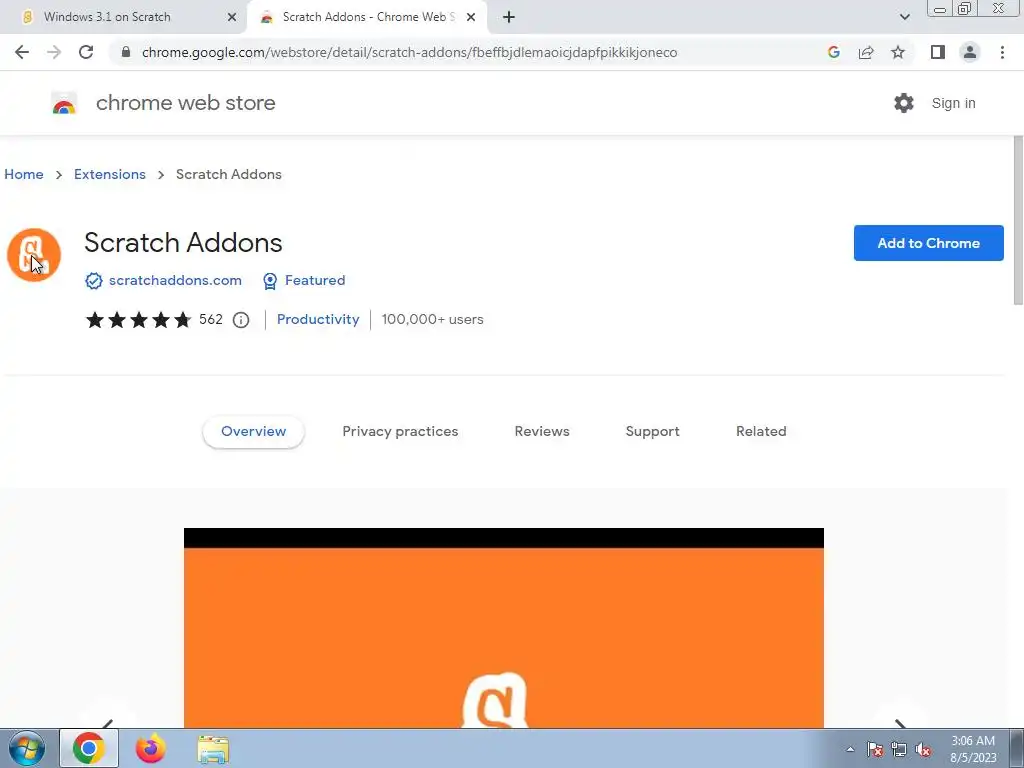
Task: Open network tray icon
Action: [899, 749]
